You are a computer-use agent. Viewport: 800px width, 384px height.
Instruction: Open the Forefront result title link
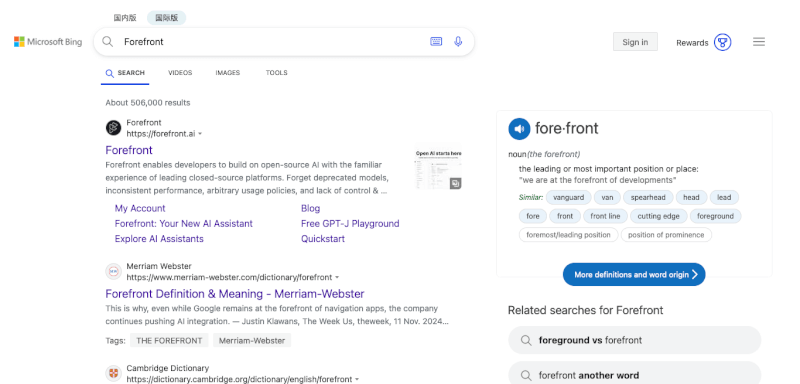(x=129, y=150)
